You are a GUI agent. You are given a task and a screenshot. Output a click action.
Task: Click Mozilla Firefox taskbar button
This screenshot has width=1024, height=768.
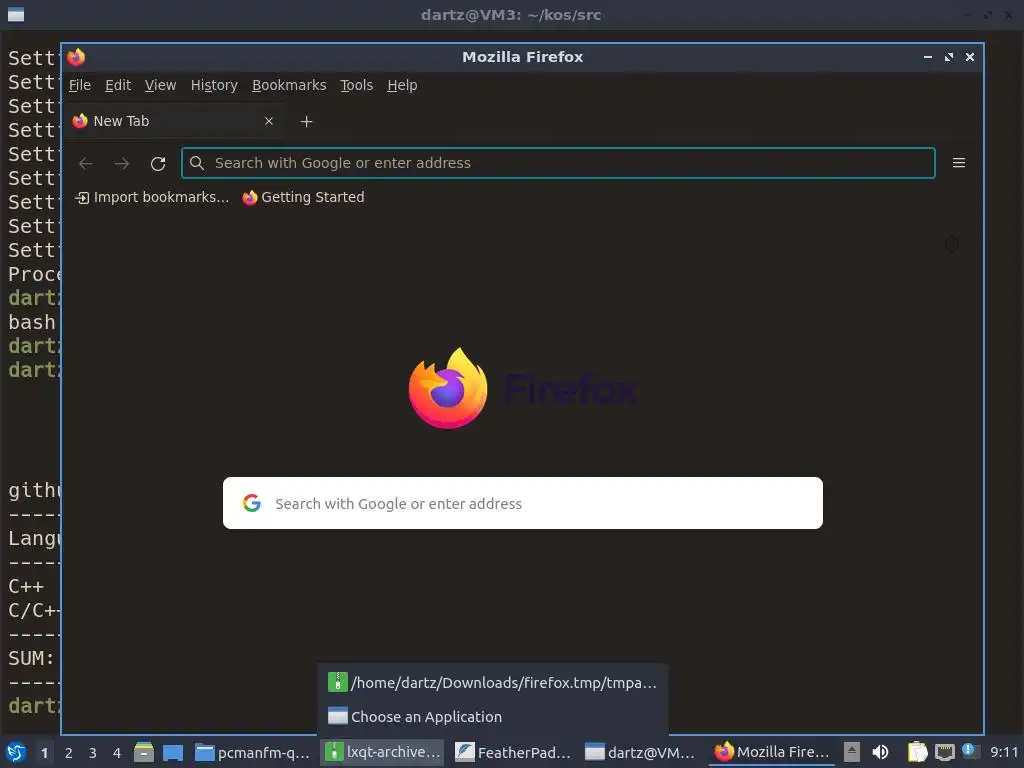pos(772,753)
